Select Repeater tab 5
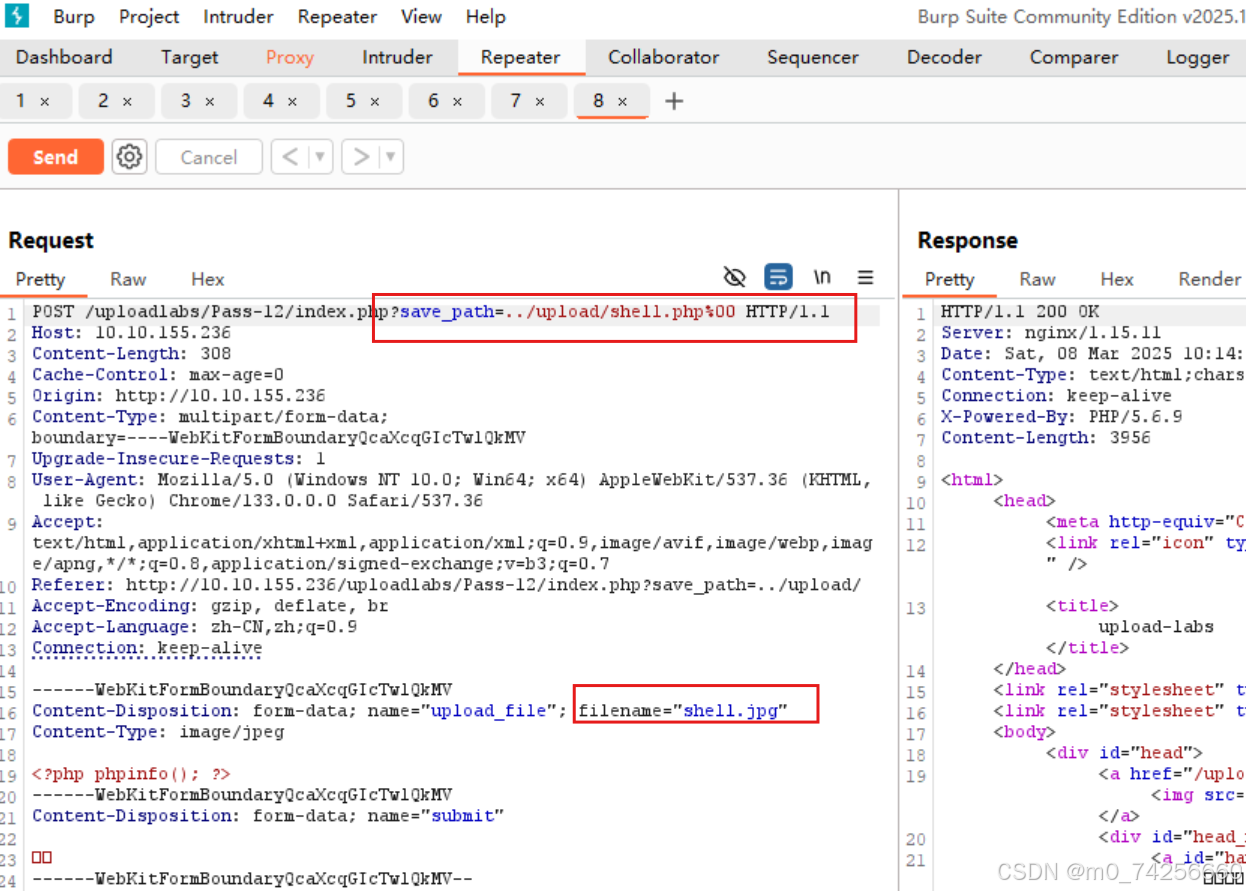Image resolution: width=1246 pixels, height=891 pixels. pos(351,101)
